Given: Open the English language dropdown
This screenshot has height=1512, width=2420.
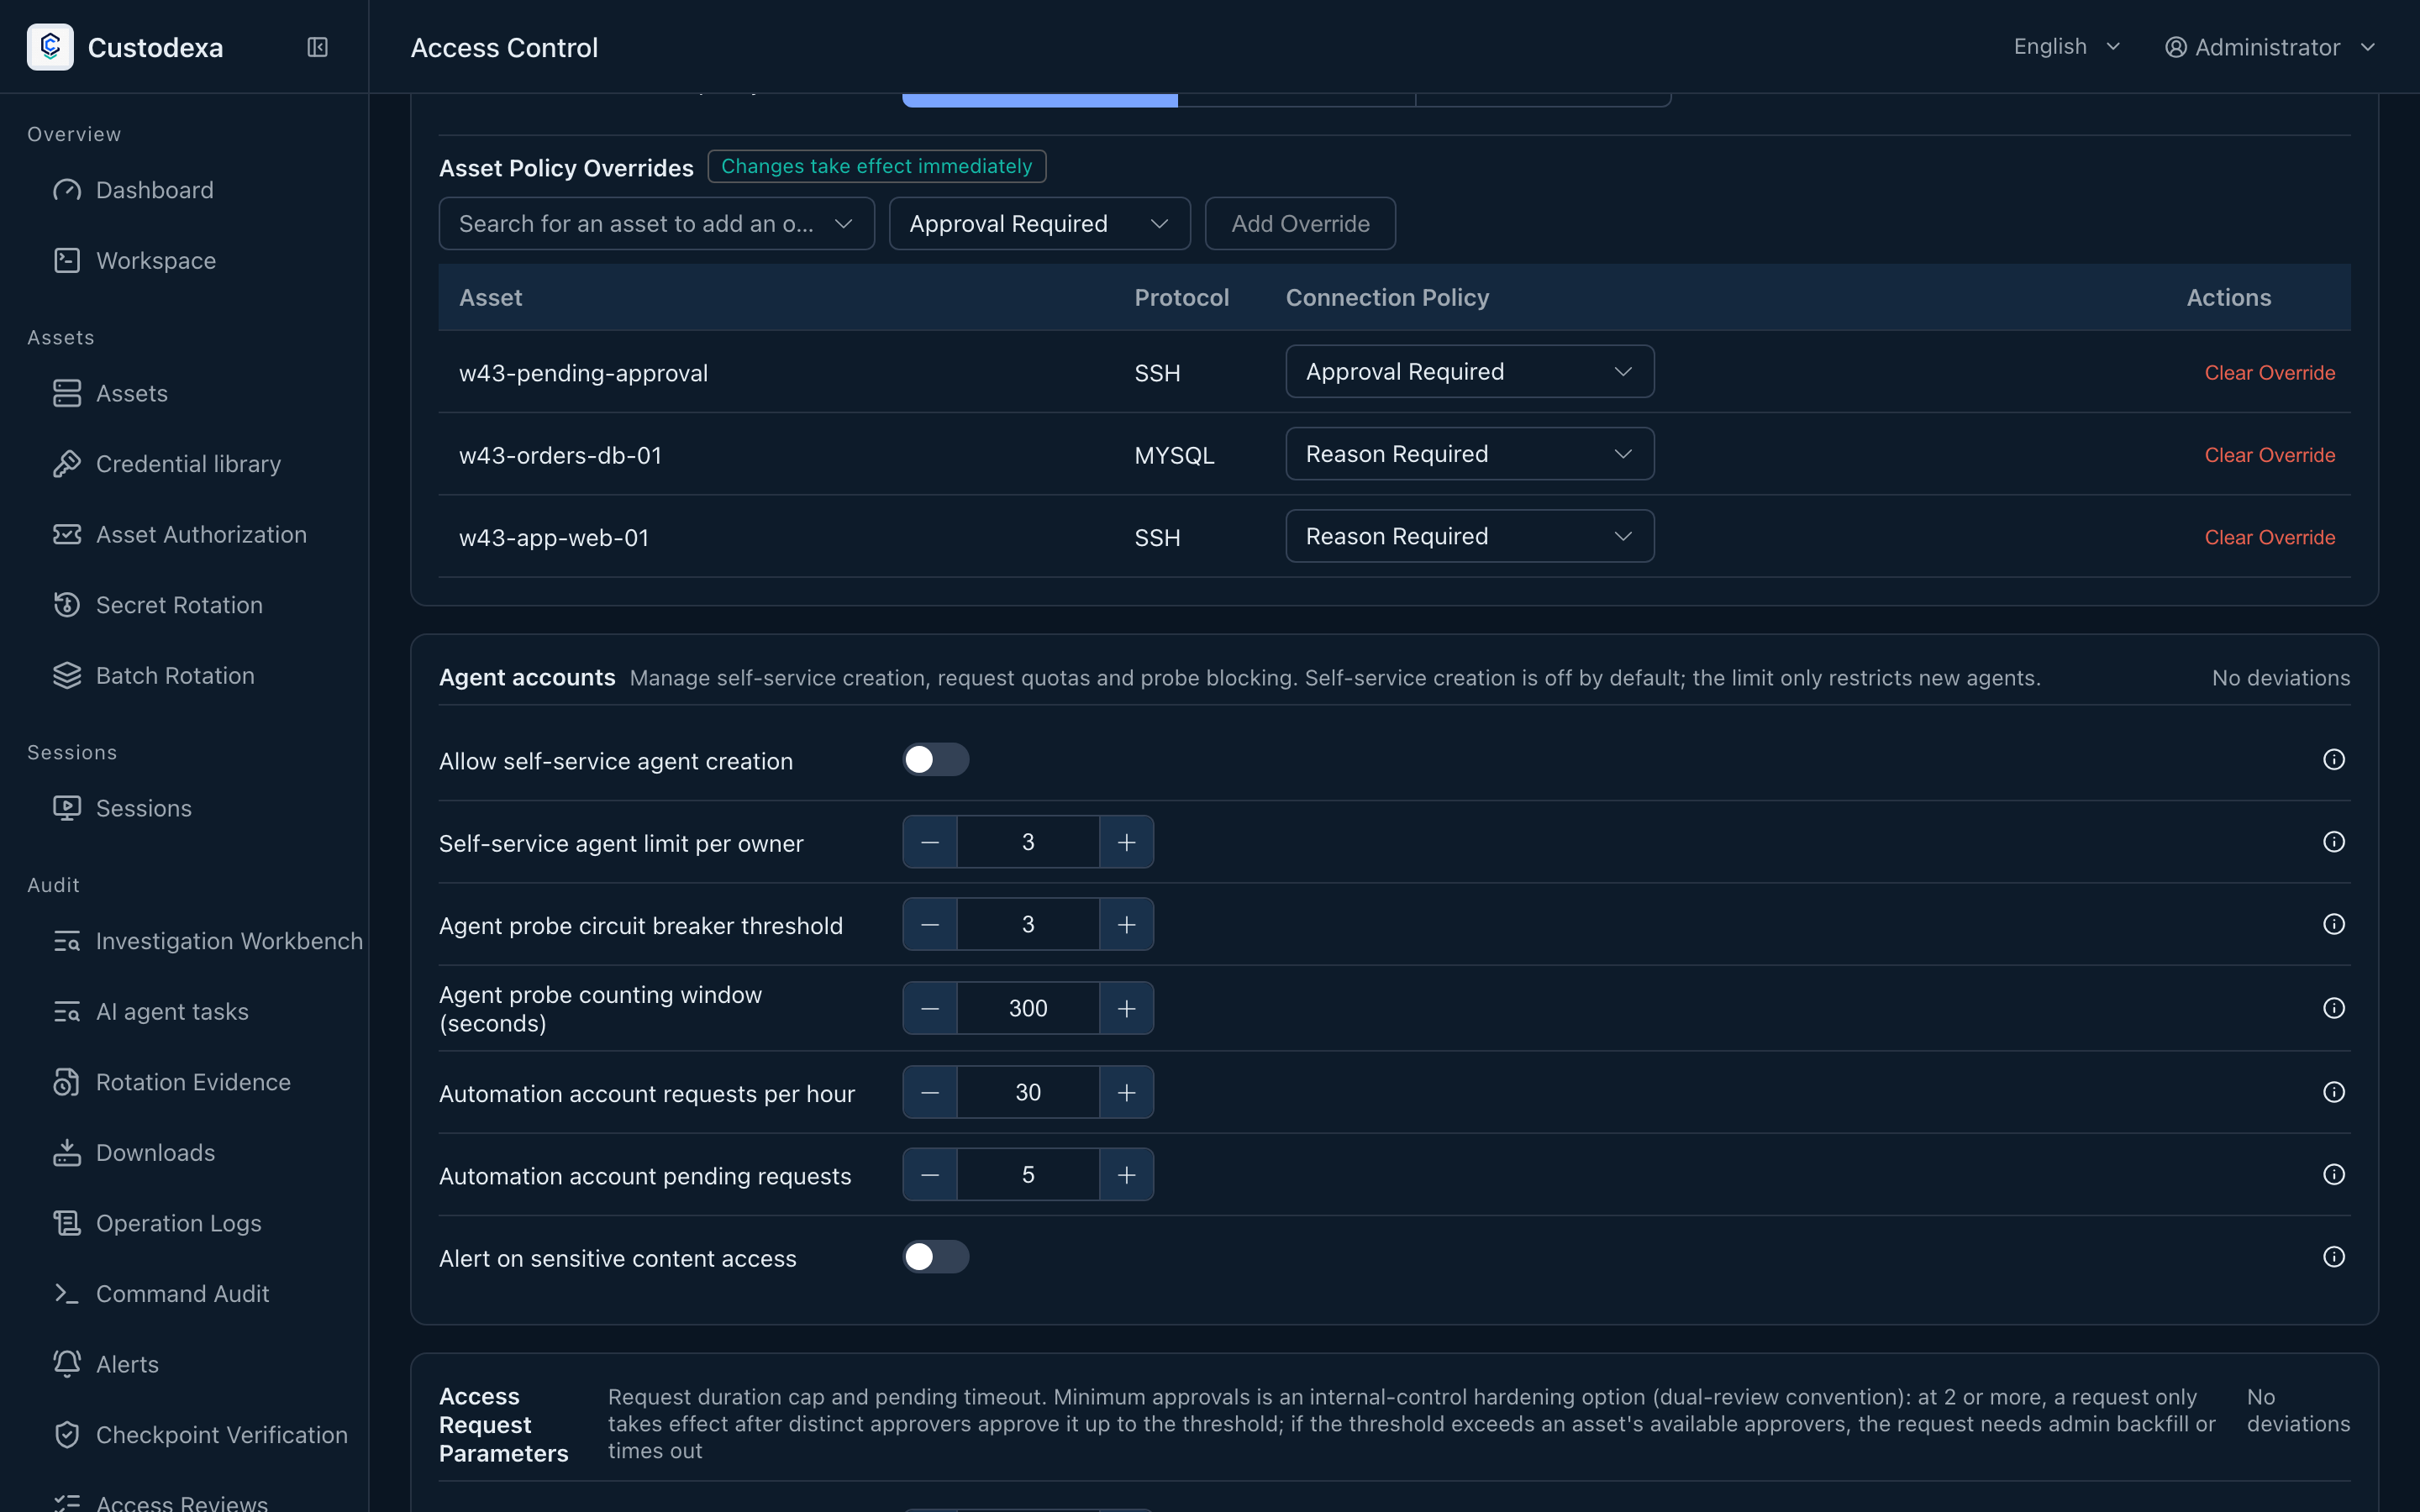Looking at the screenshot, I should tap(2066, 47).
